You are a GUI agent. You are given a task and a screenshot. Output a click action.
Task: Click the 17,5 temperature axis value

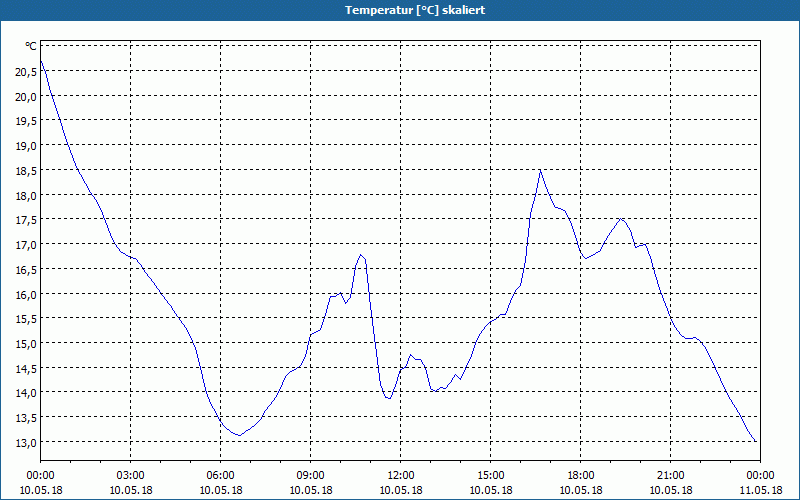(26, 220)
